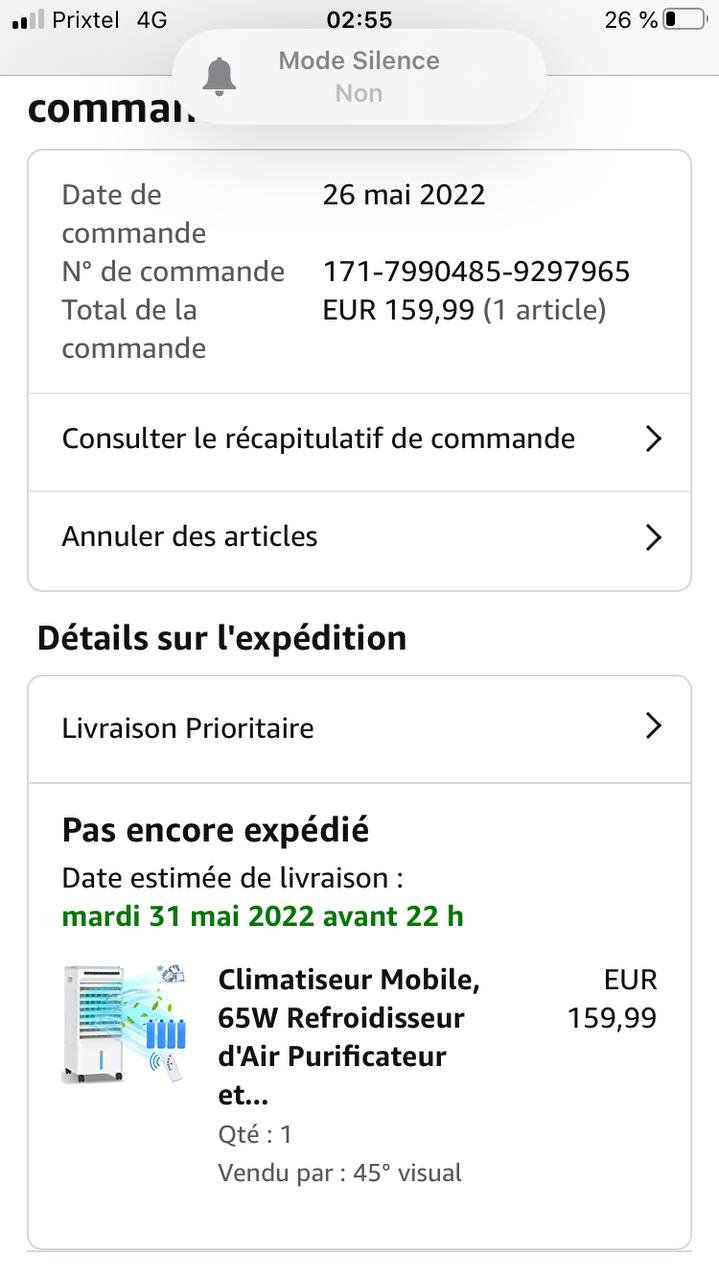This screenshot has height=1280, width=719.
Task: Tap the Pas encore expédié status heading
Action: click(216, 830)
